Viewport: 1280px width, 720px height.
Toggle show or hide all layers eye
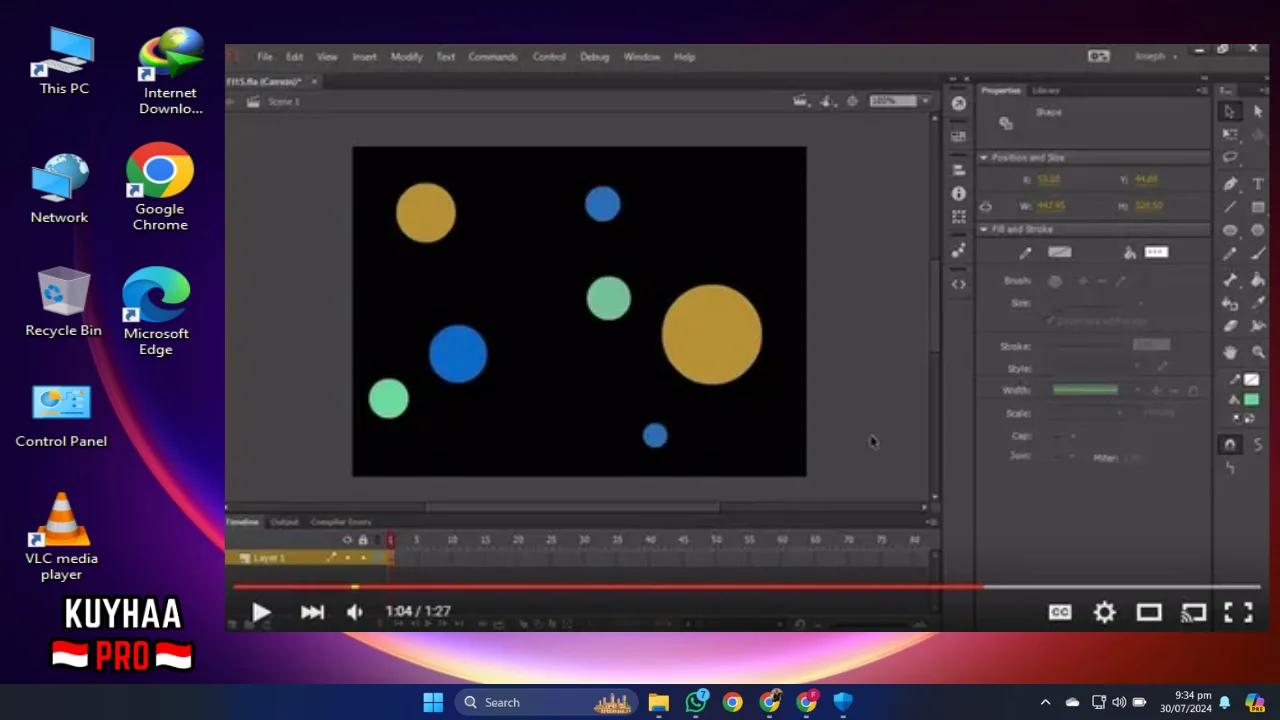tap(348, 540)
